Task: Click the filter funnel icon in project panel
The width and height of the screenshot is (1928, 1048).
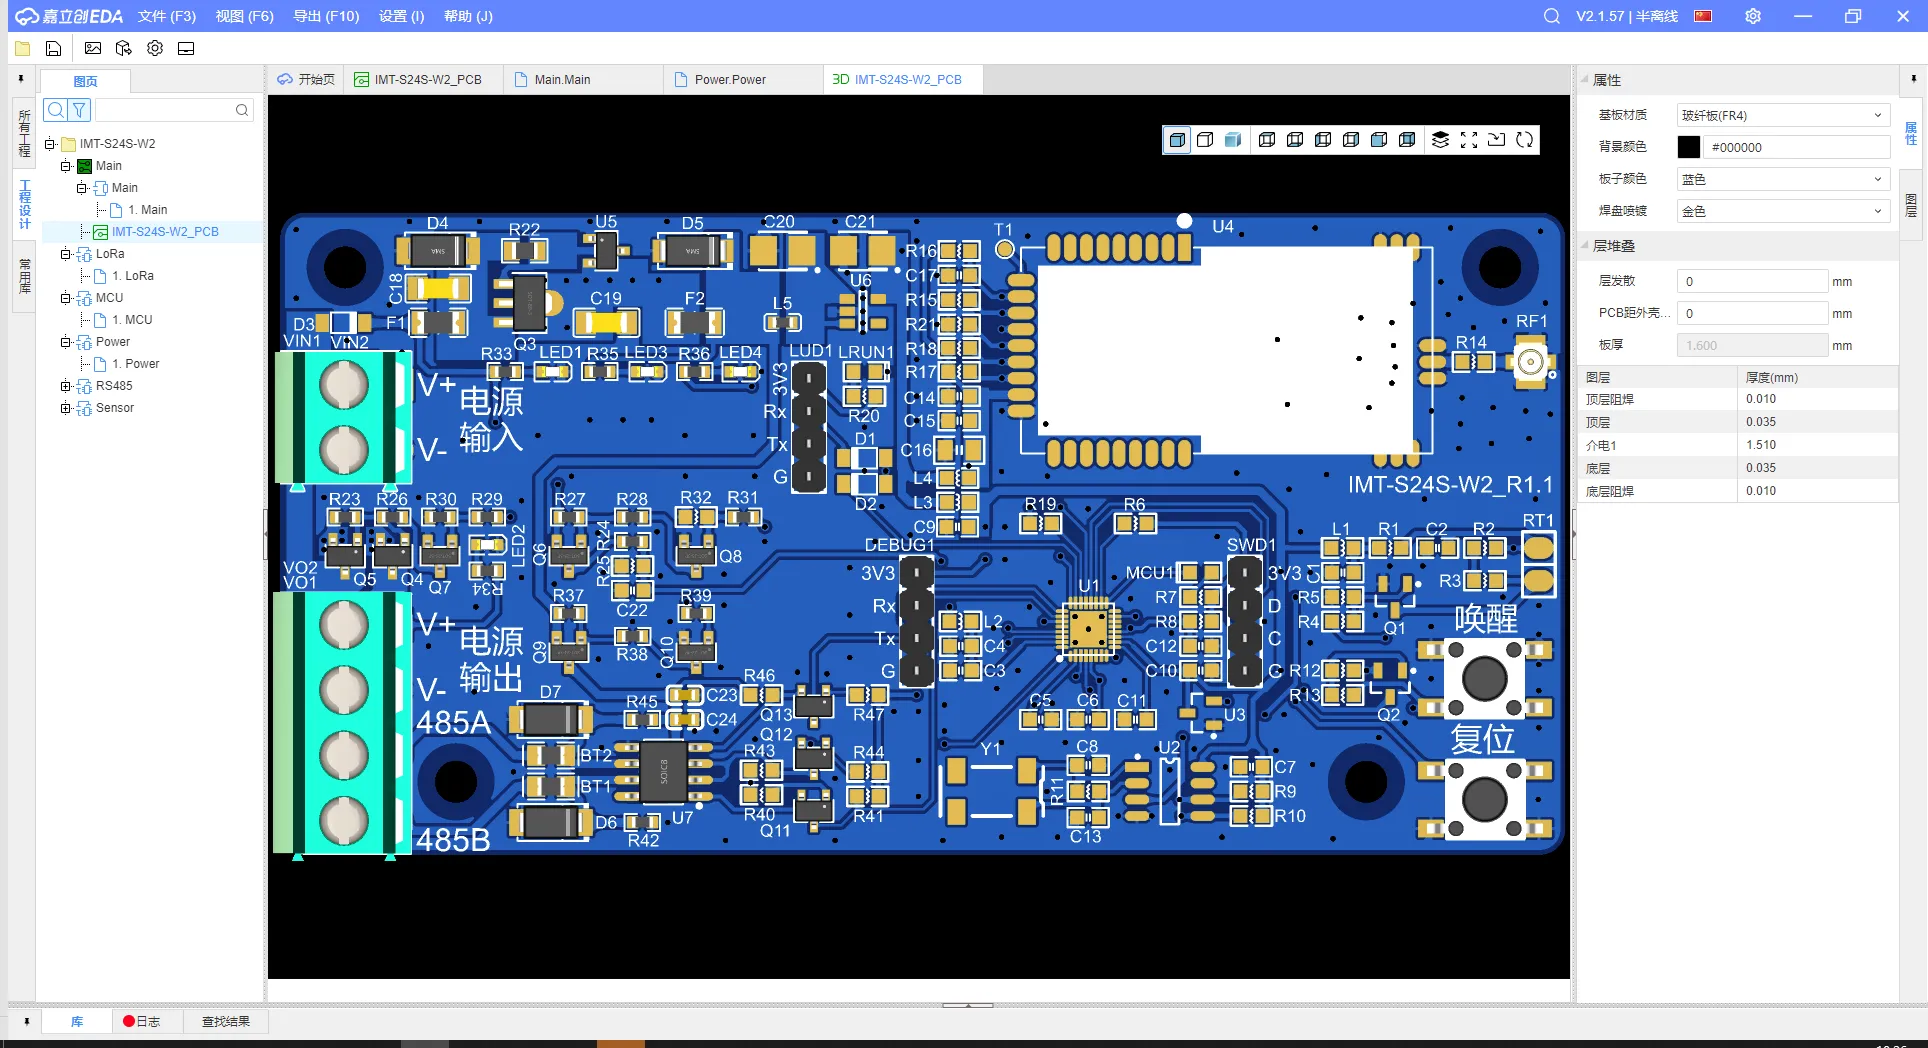Action: pos(79,110)
